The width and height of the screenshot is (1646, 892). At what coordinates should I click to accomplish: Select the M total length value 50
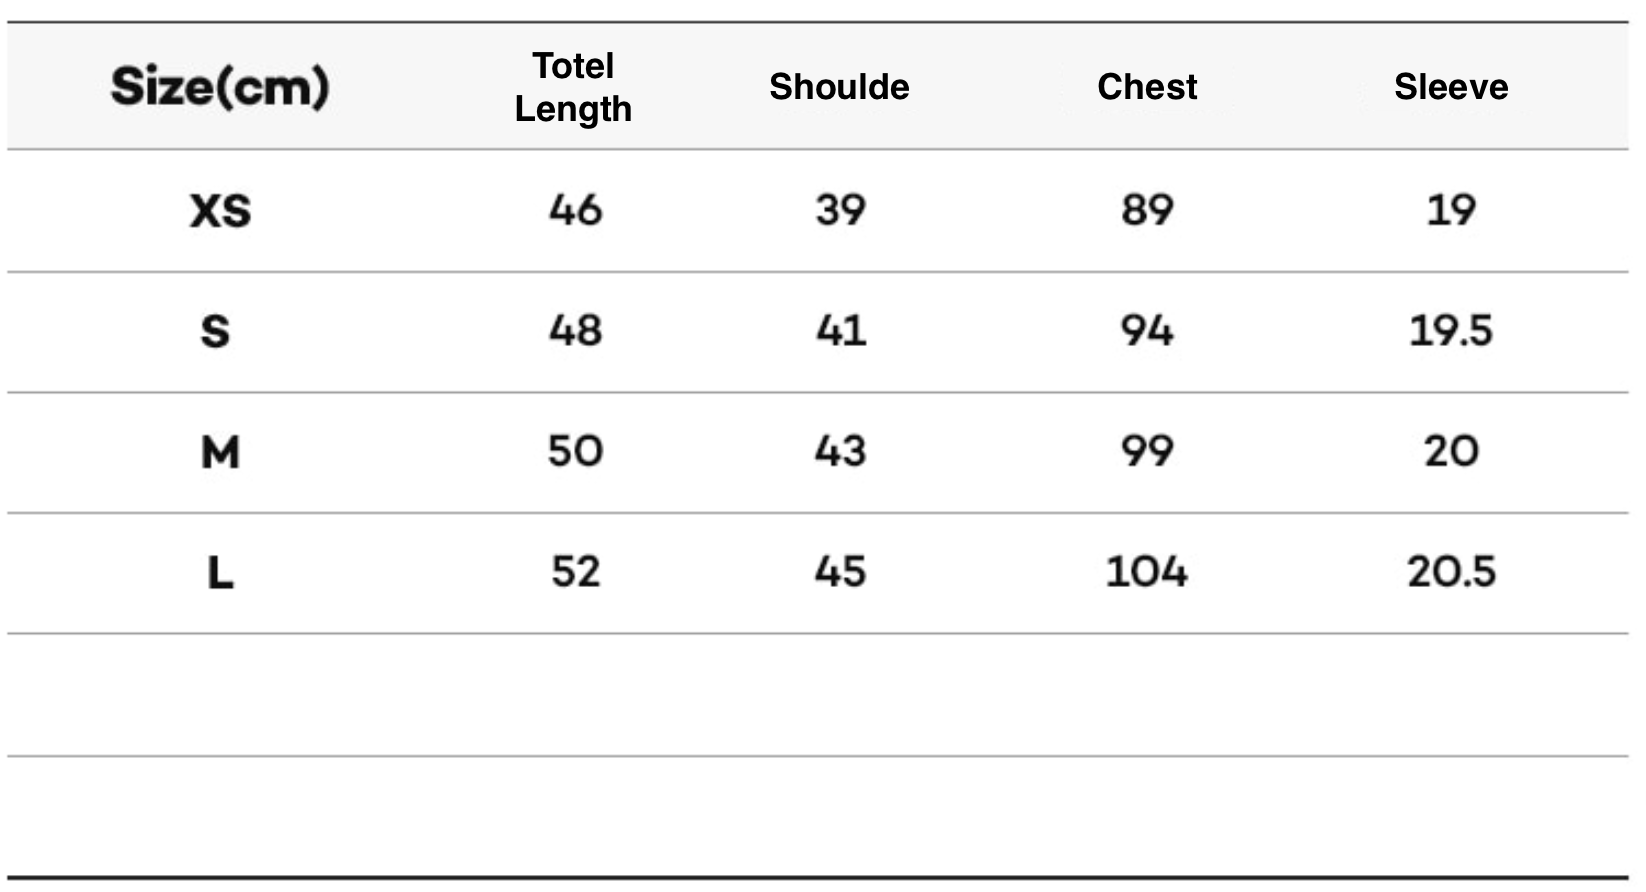[x=575, y=451]
